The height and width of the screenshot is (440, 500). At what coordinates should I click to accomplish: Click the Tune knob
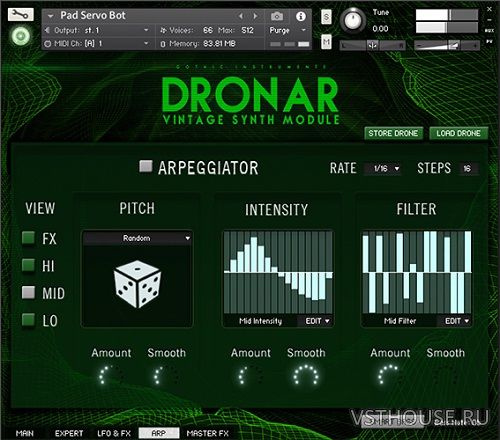coord(352,20)
